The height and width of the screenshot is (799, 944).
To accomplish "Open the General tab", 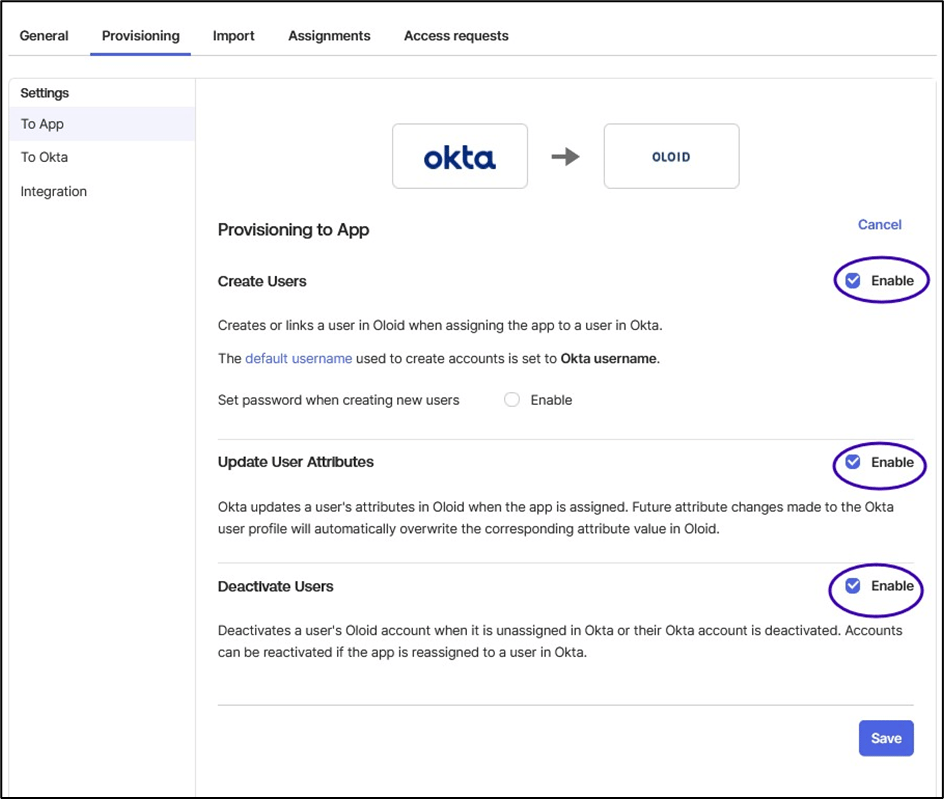I will click(44, 36).
